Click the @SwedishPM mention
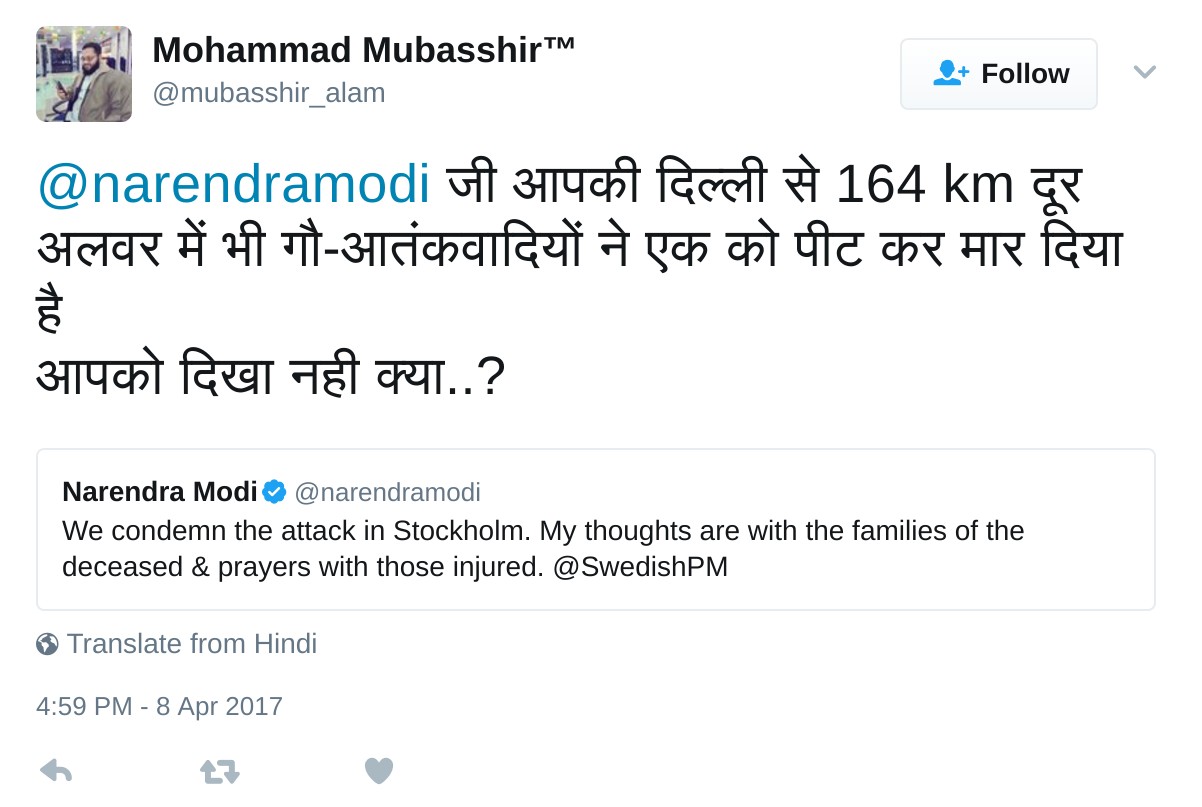 tap(640, 567)
